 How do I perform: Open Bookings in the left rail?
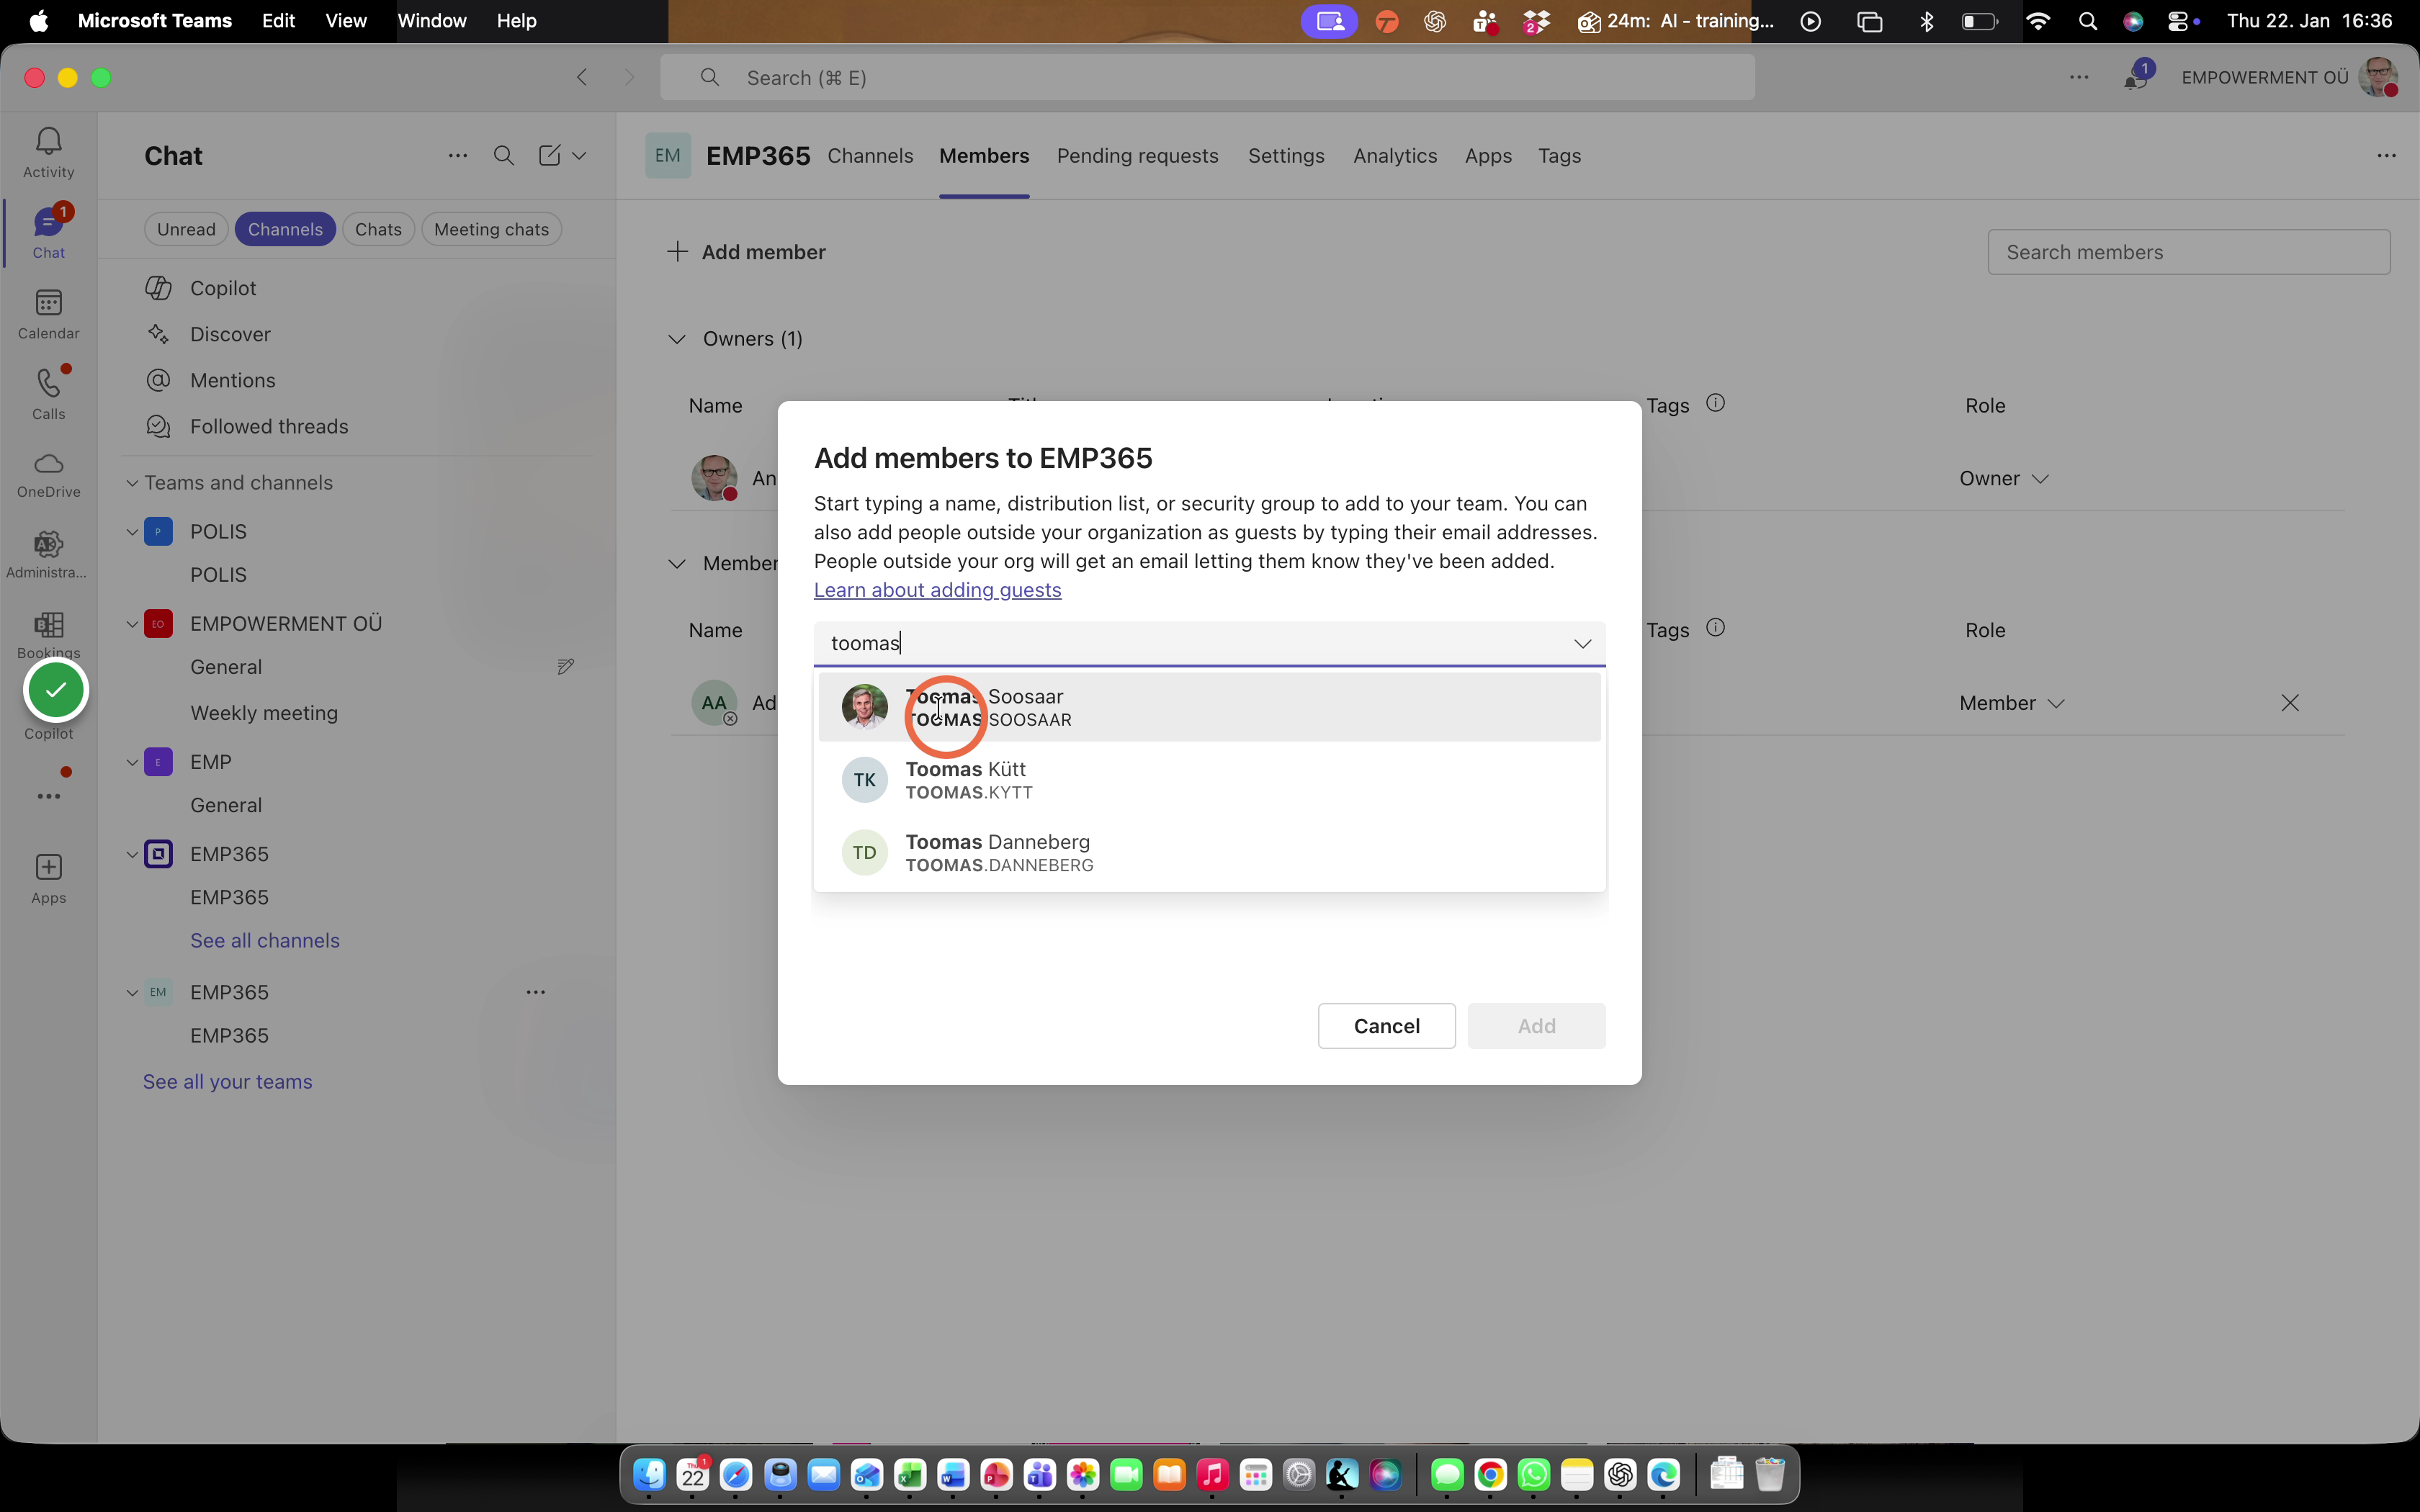(x=48, y=635)
